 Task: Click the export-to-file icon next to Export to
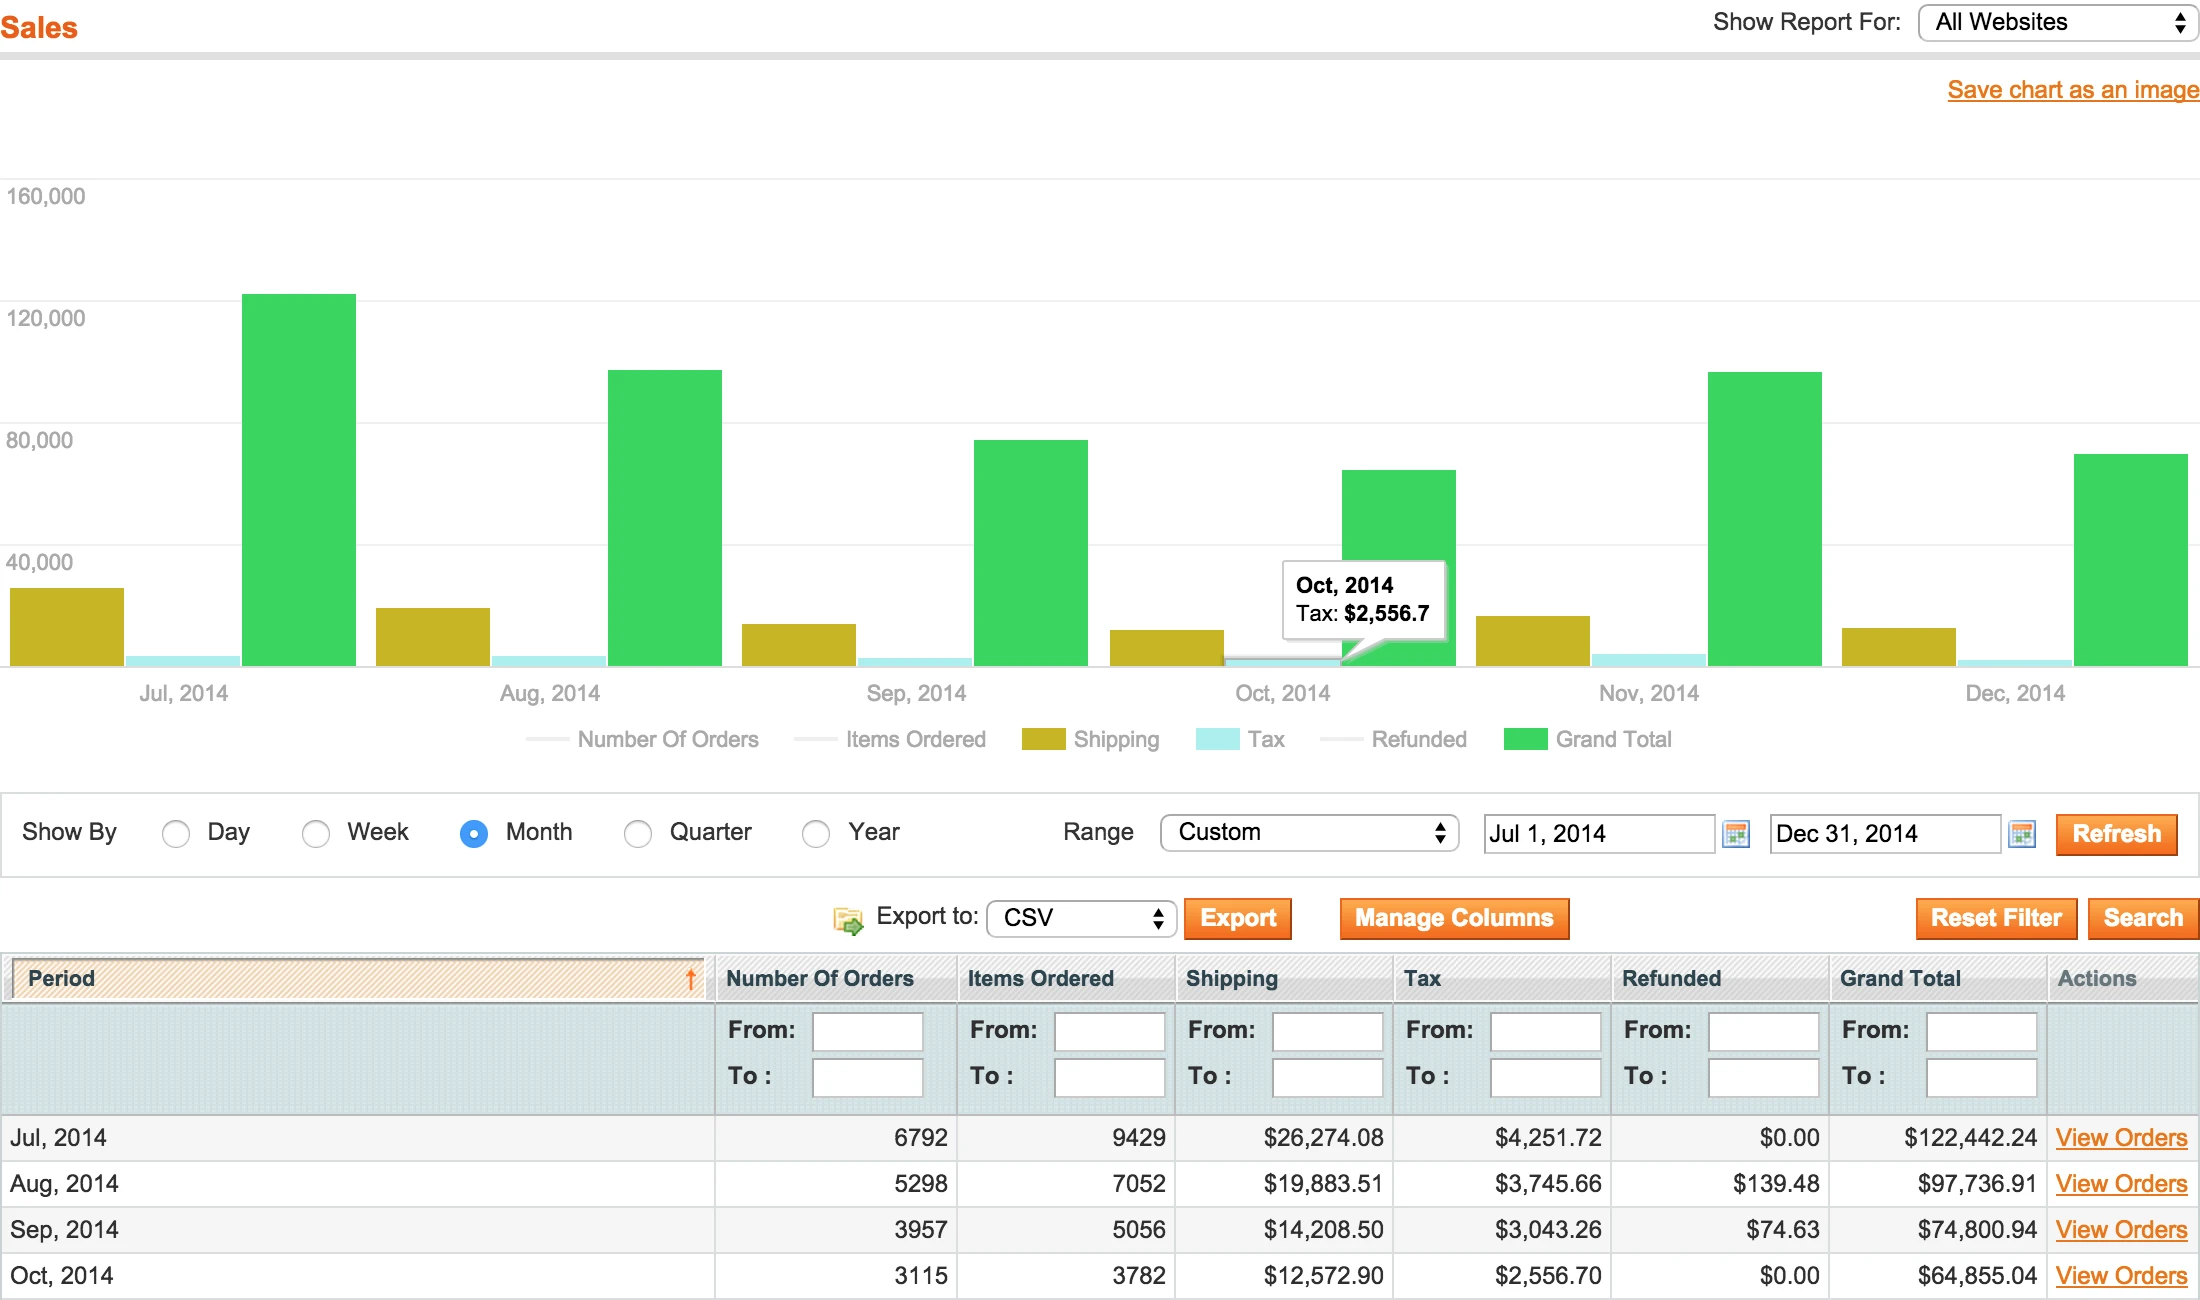point(848,919)
